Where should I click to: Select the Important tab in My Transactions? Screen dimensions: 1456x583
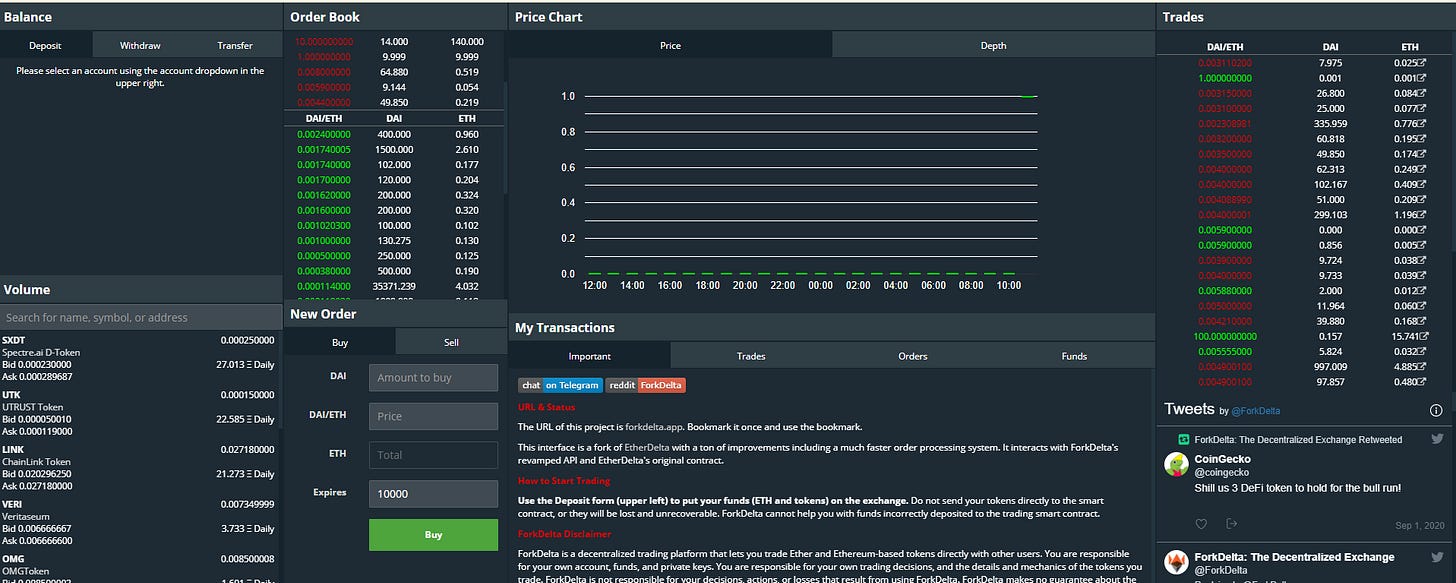coord(590,356)
